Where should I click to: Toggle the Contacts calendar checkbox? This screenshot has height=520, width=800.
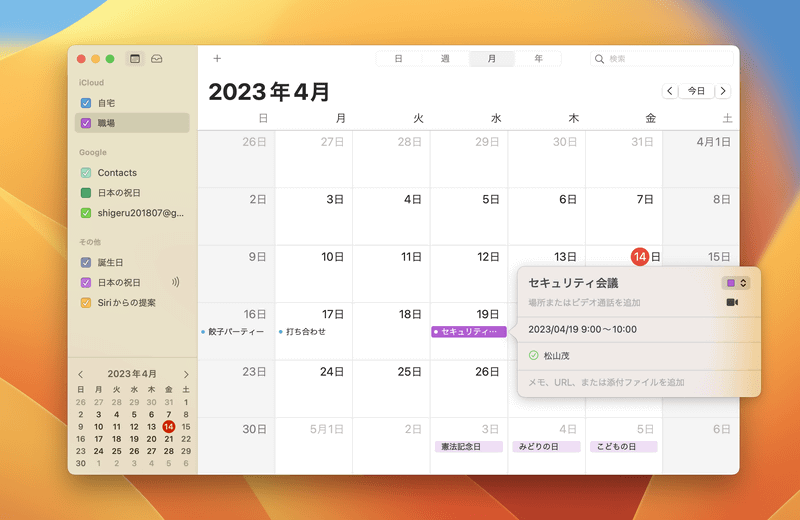[86, 172]
